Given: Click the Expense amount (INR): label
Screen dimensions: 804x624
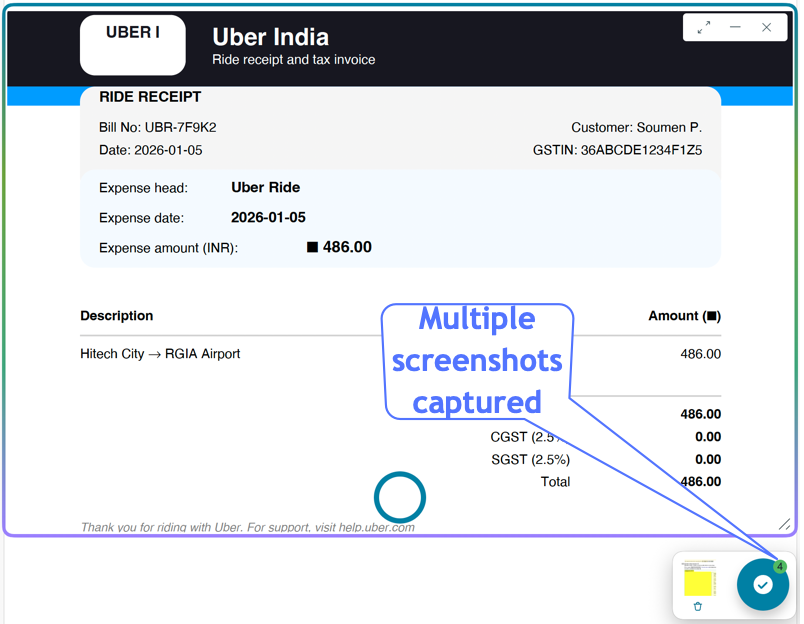Looking at the screenshot, I should 168,248.
